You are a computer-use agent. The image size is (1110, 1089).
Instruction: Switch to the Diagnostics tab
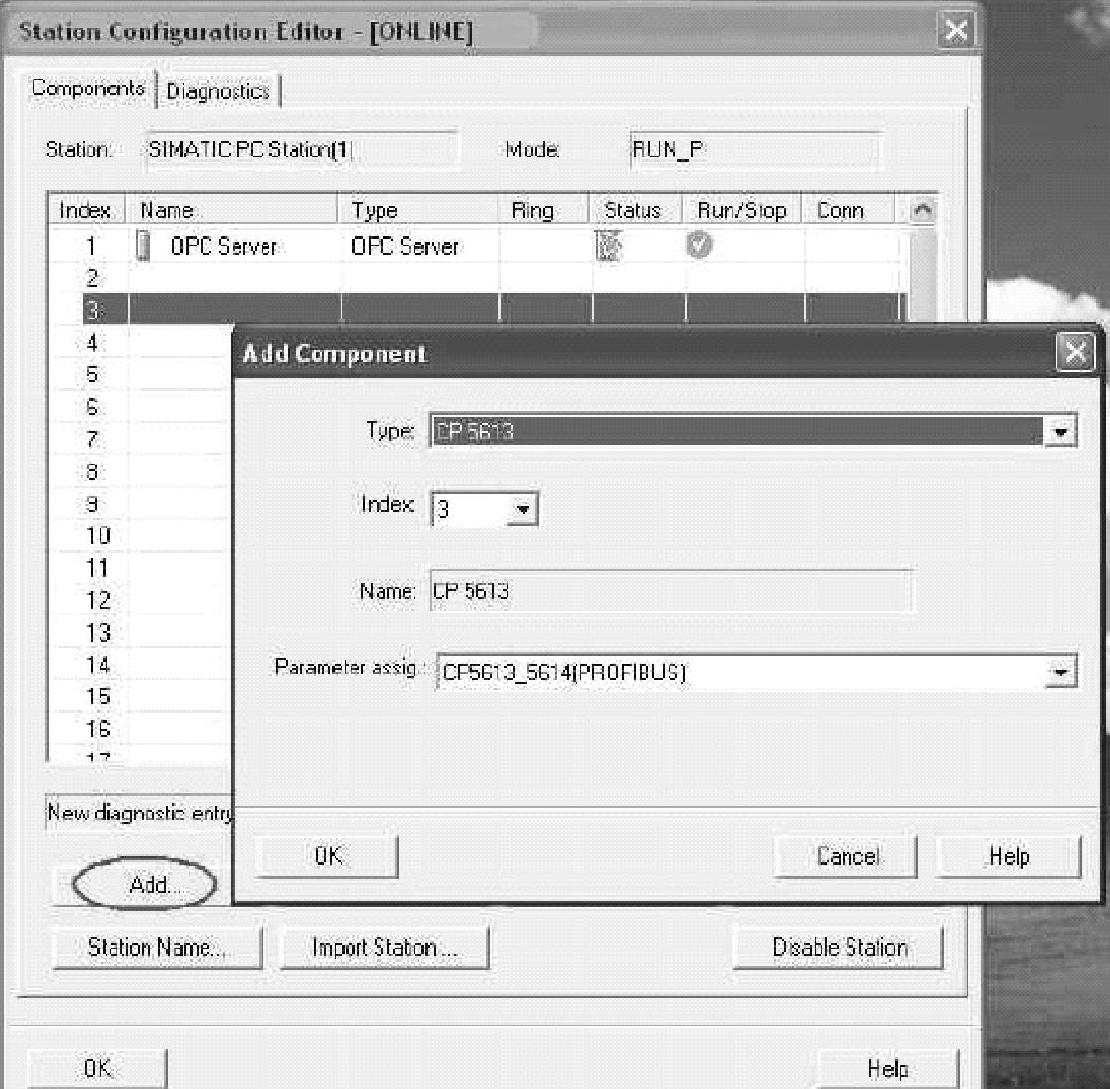(x=218, y=91)
